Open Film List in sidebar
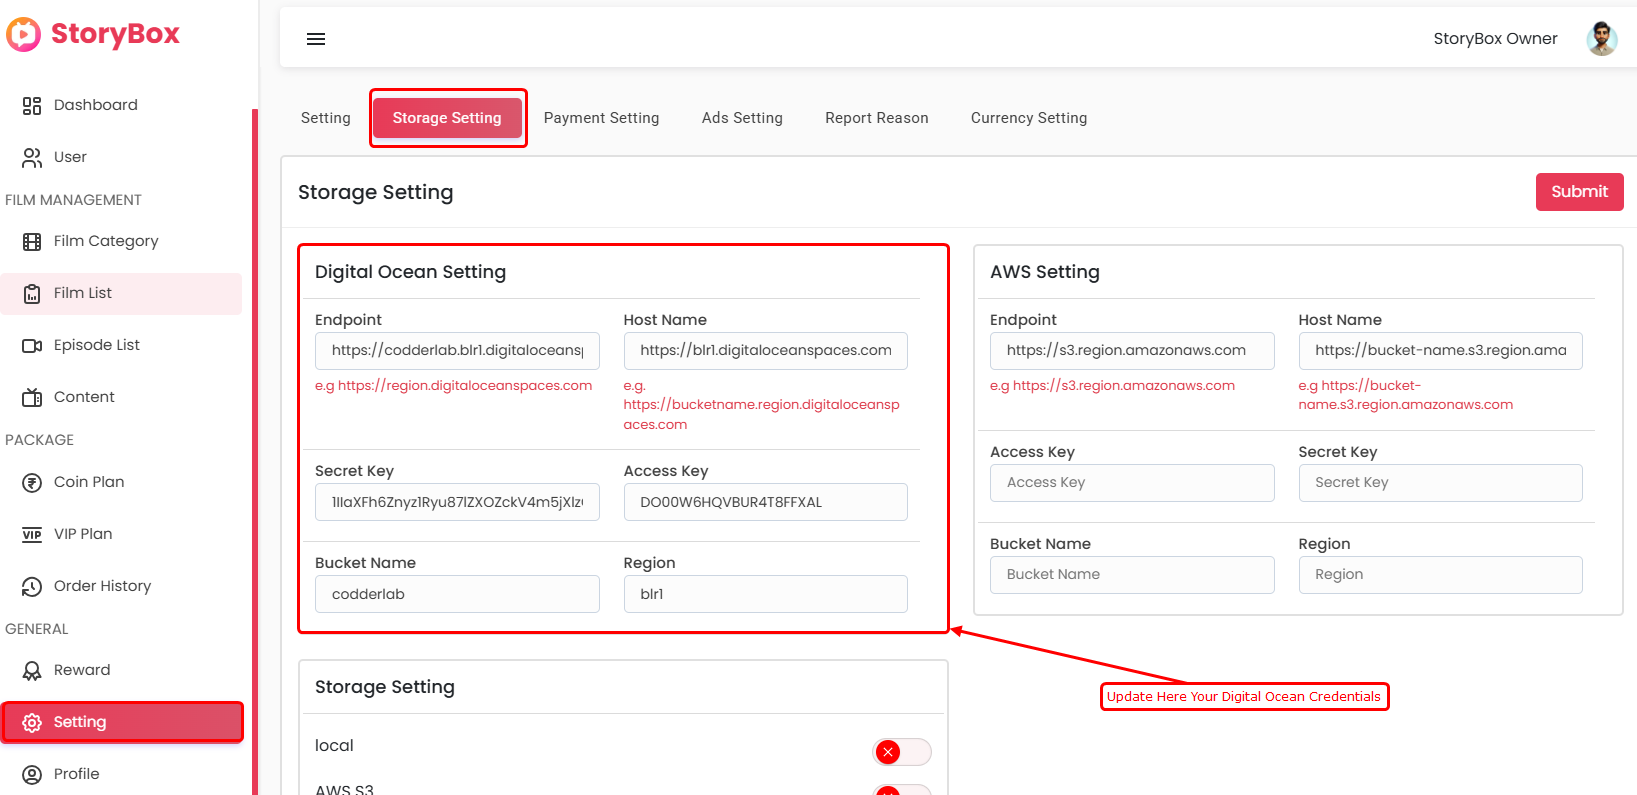This screenshot has height=795, width=1637. point(83,293)
